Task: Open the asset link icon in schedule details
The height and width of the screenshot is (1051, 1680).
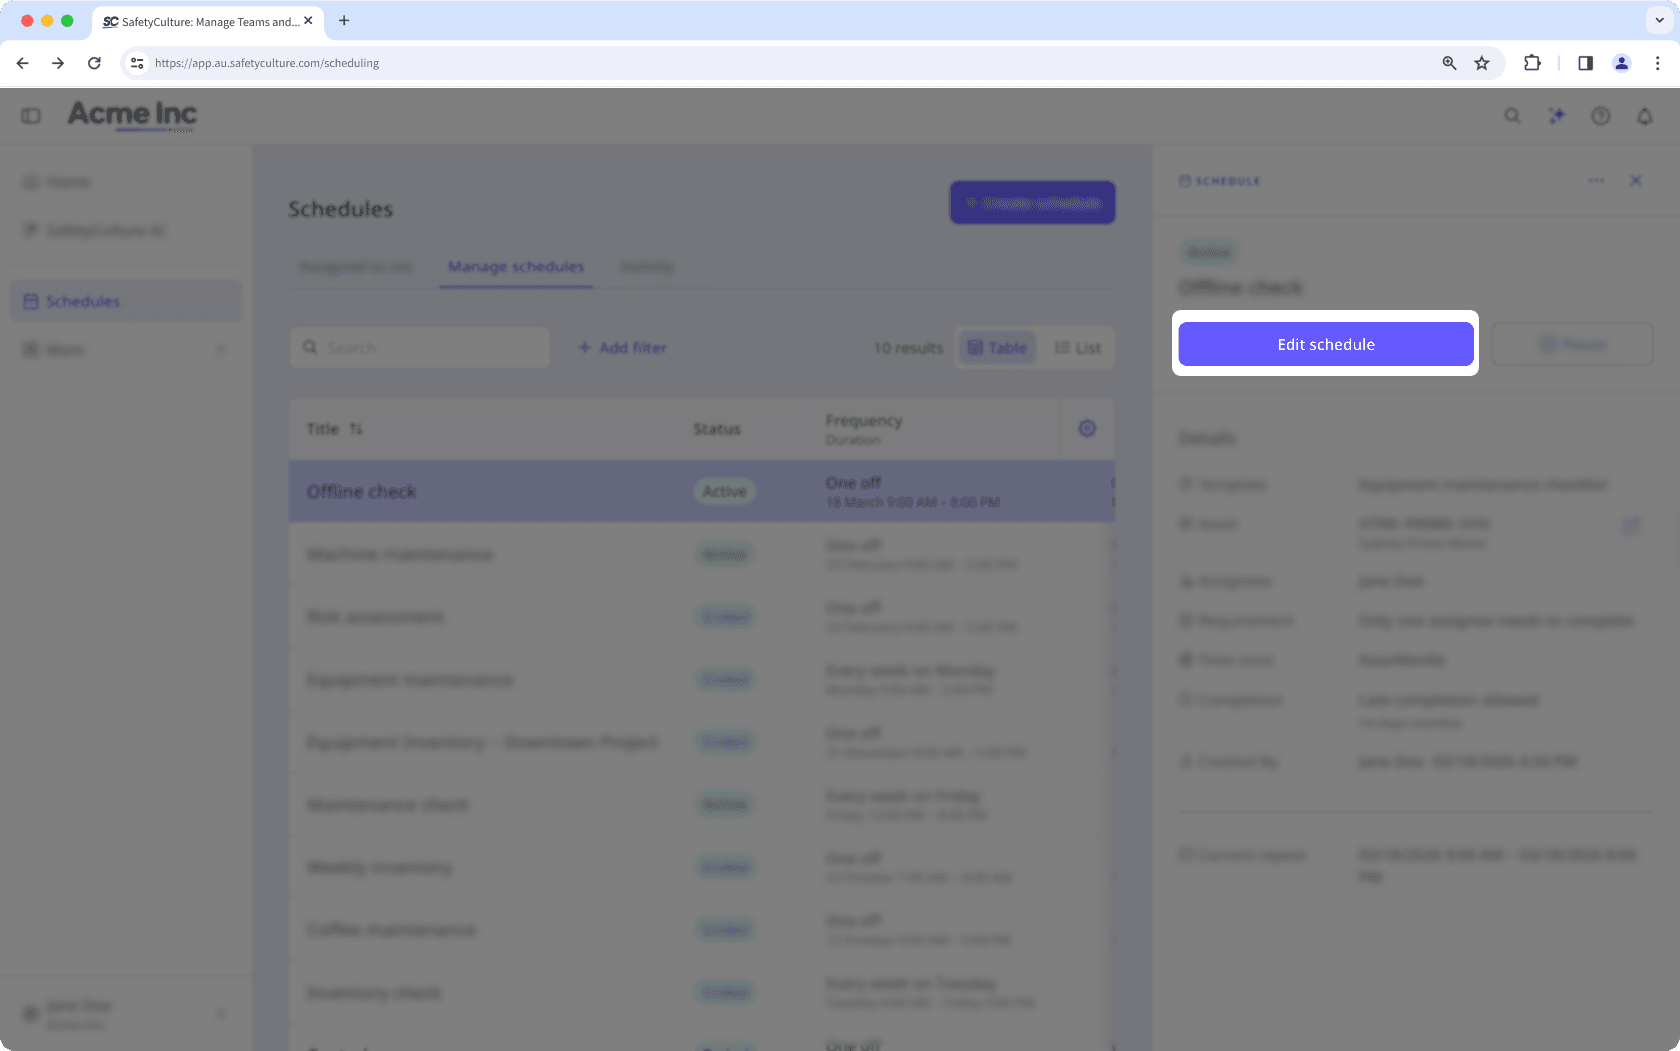Action: tap(1631, 524)
